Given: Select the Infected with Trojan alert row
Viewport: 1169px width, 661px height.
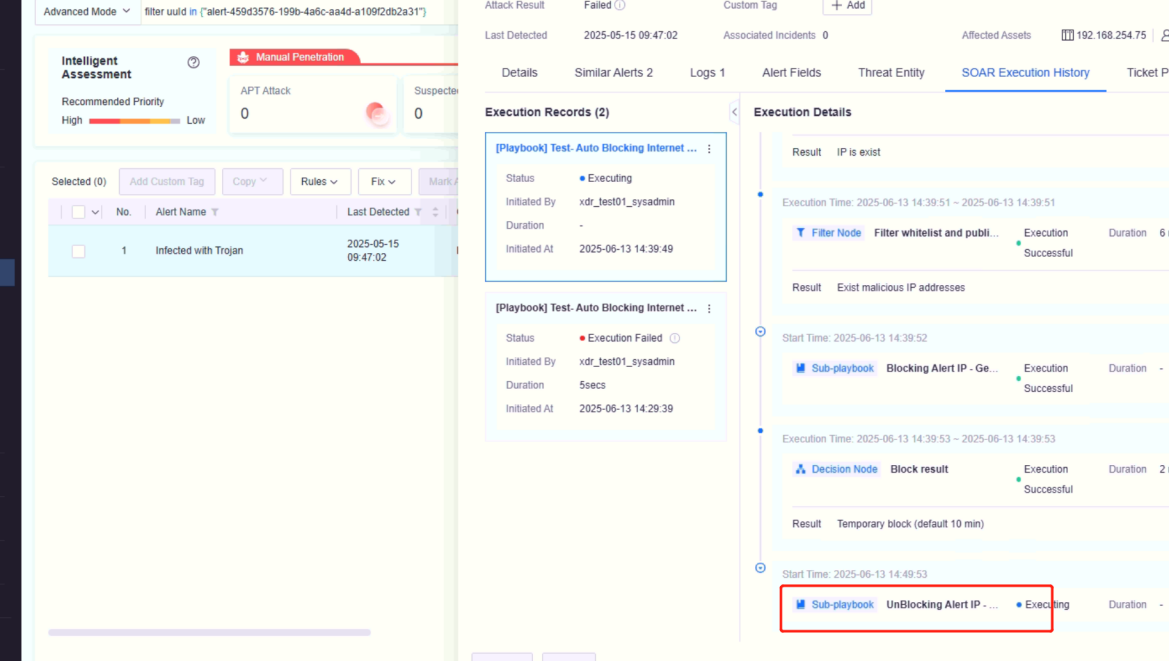Looking at the screenshot, I should 253,251.
